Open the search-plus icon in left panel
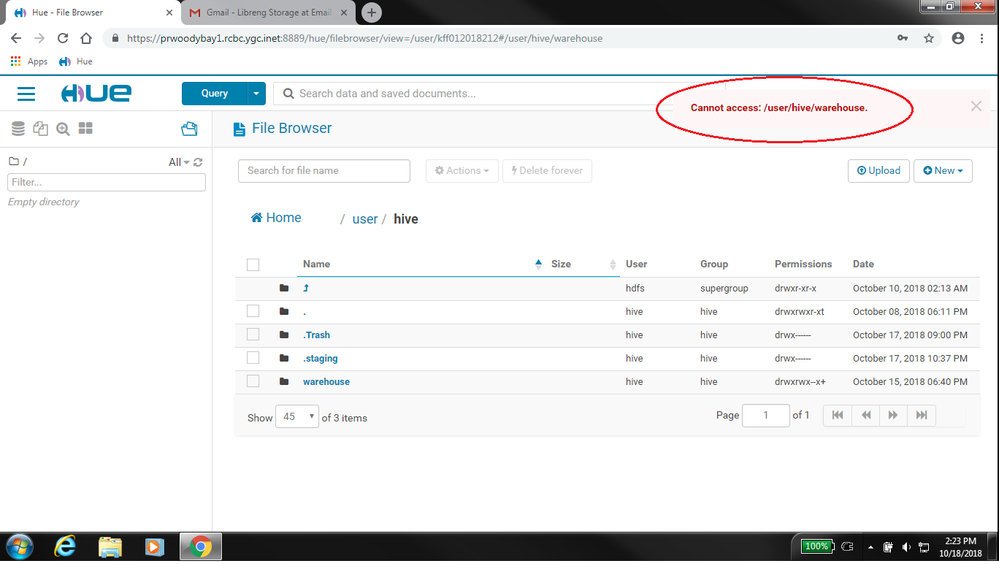The width and height of the screenshot is (999, 564). pyautogui.click(x=62, y=129)
